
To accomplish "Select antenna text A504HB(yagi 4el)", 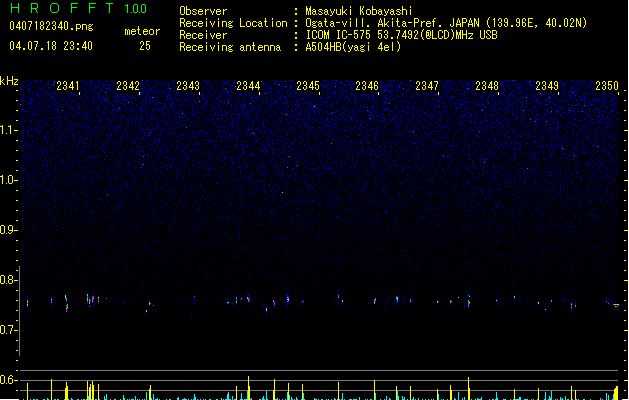I will click(x=353, y=47).
